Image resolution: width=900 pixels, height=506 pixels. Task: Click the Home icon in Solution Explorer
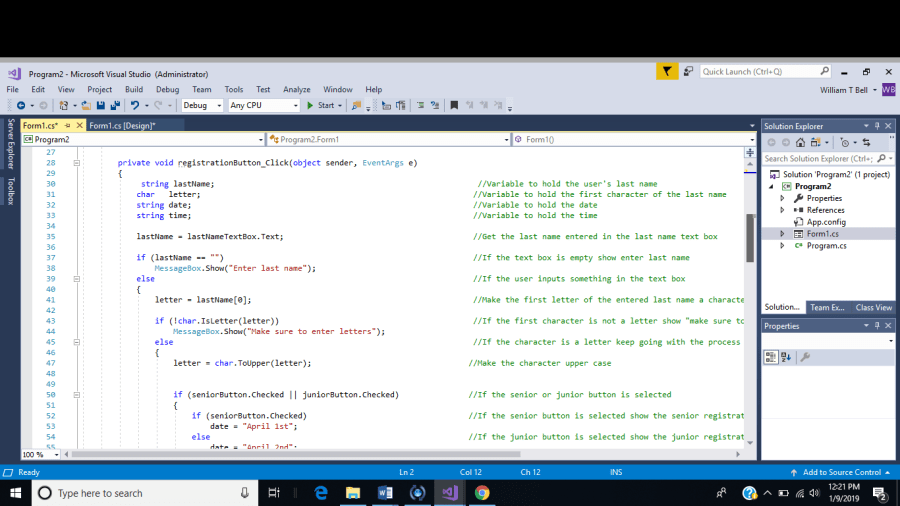(x=800, y=142)
